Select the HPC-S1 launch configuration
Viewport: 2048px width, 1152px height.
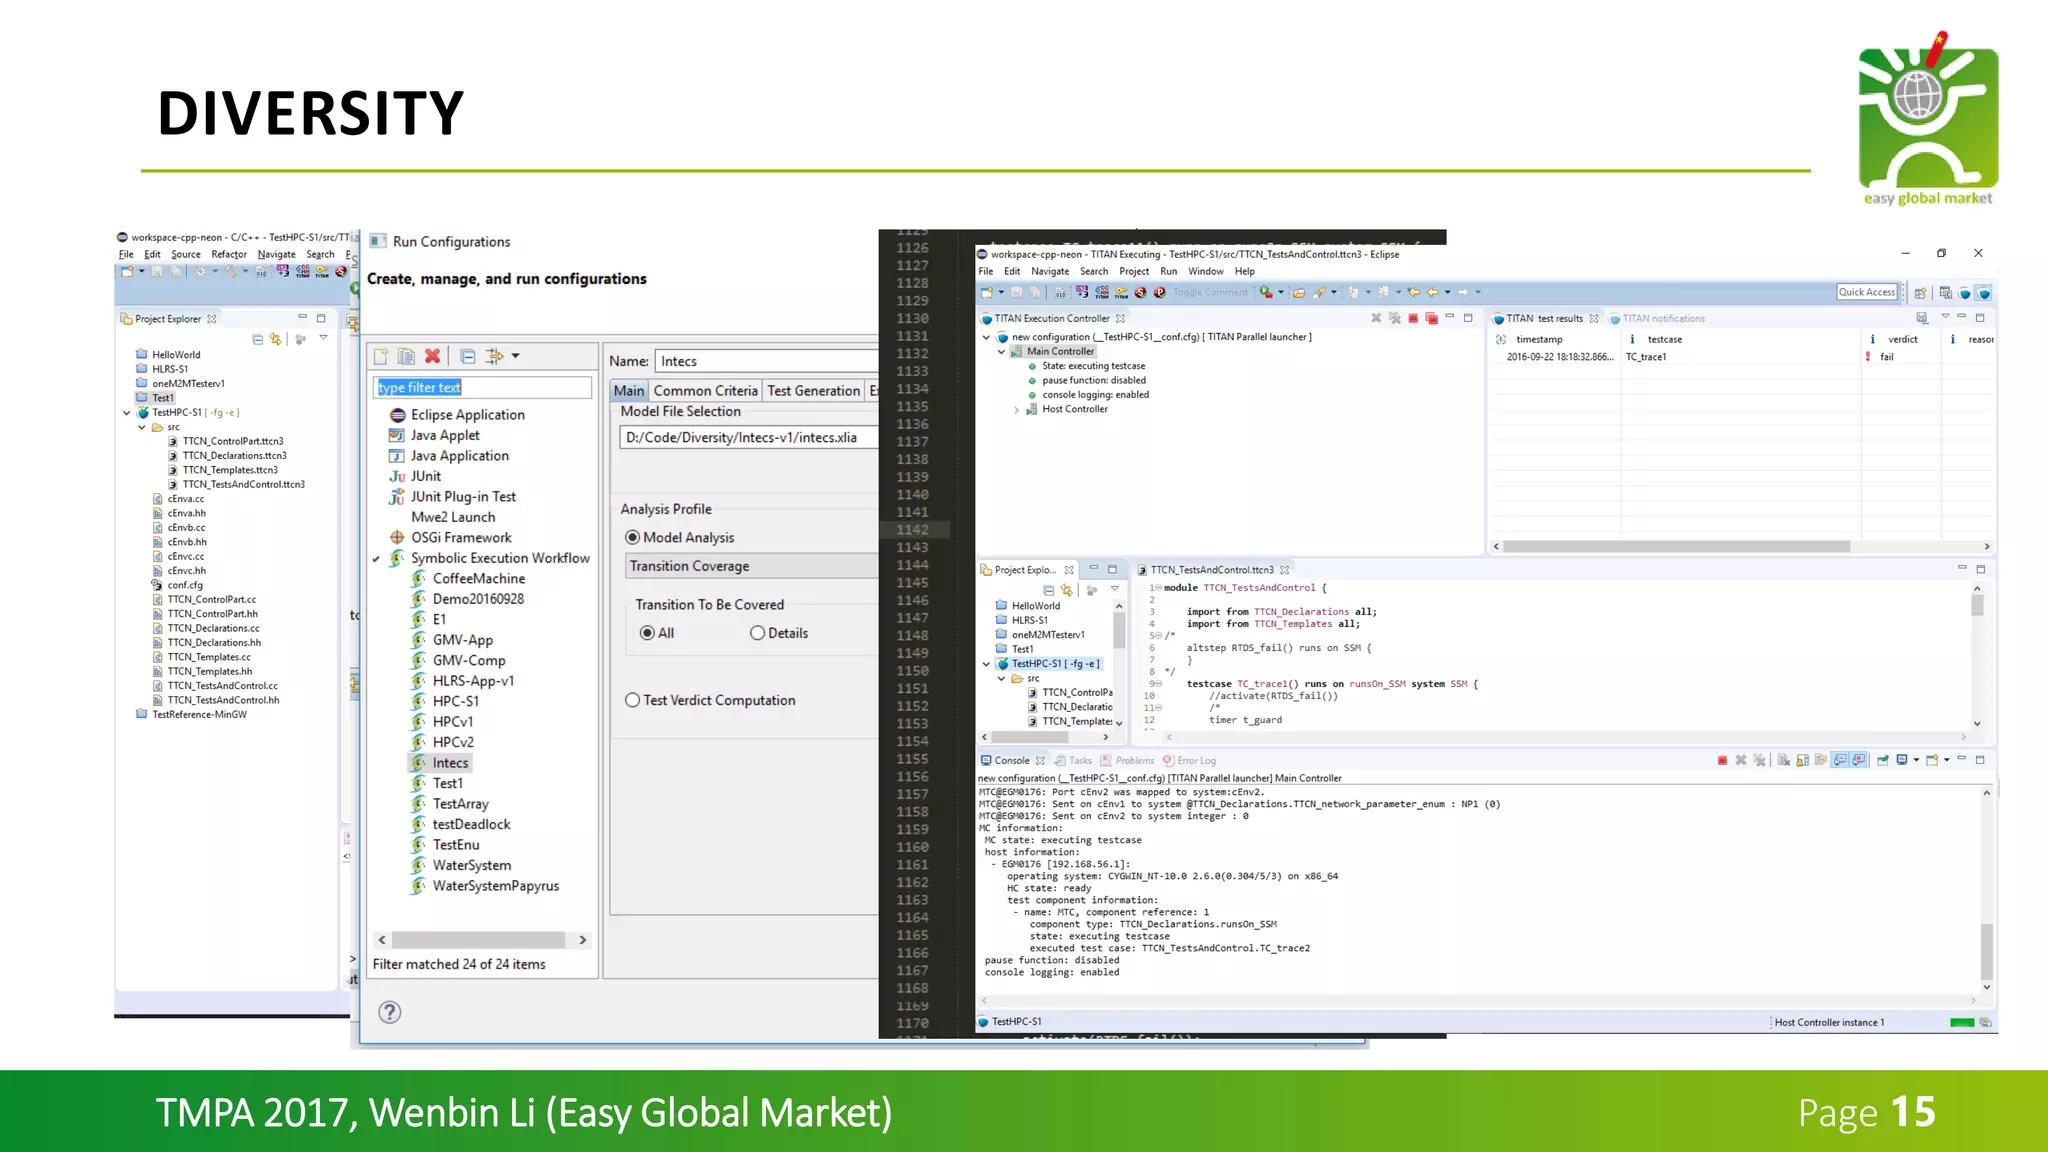point(455,701)
